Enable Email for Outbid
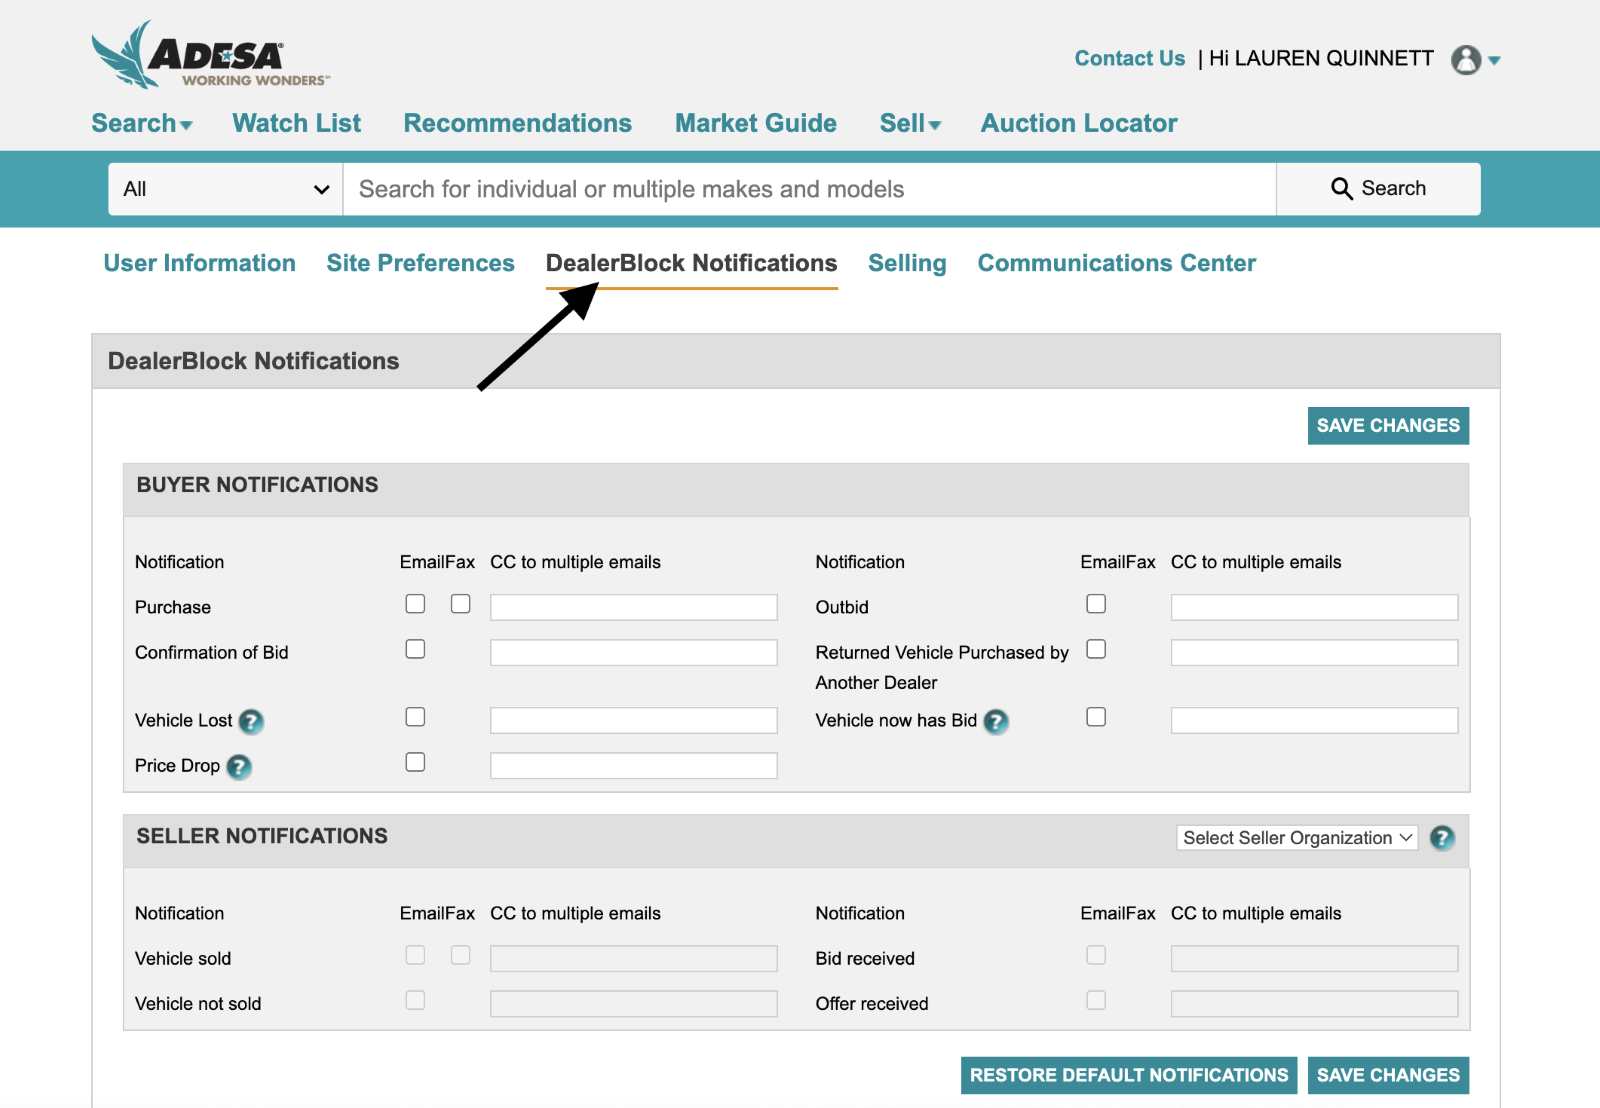1600x1108 pixels. click(1096, 604)
